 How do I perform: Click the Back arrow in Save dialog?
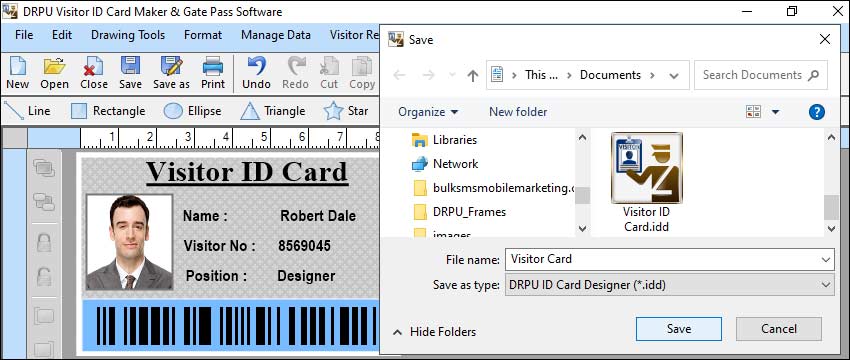(x=400, y=75)
